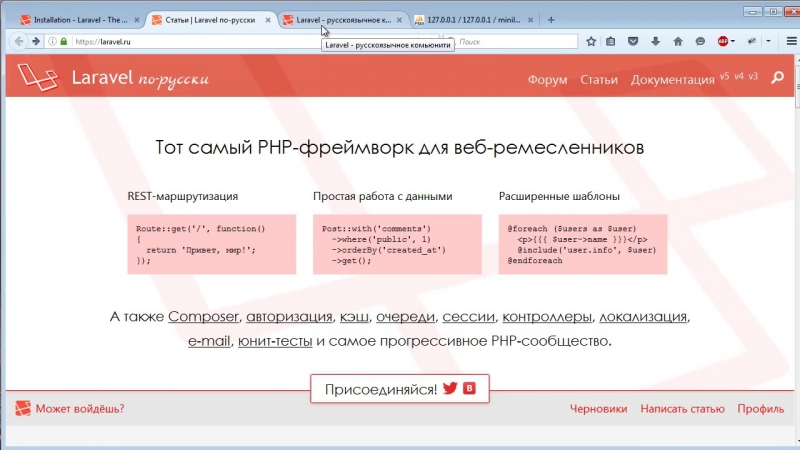Open a new tab with plus button
The width and height of the screenshot is (800, 450).
[551, 20]
